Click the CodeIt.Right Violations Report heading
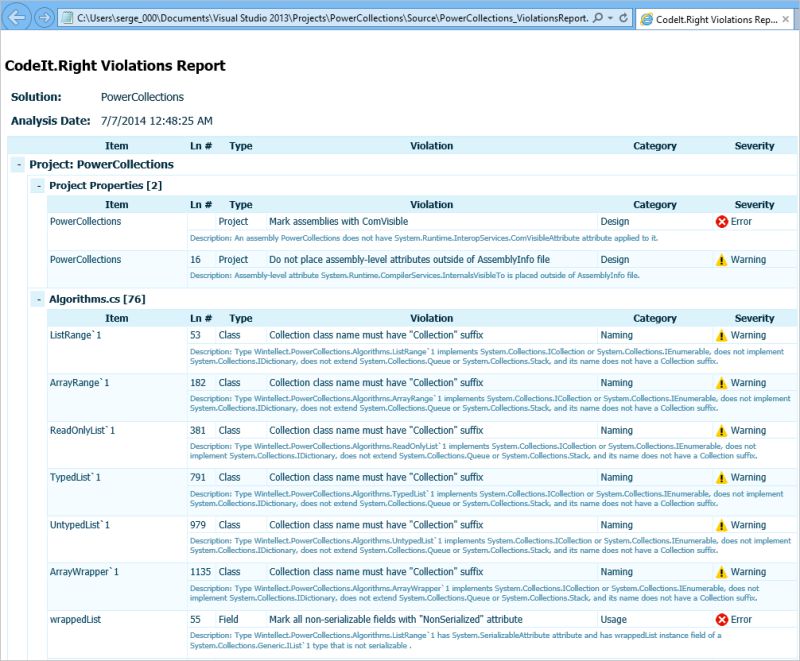The height and width of the screenshot is (661, 800). click(115, 66)
